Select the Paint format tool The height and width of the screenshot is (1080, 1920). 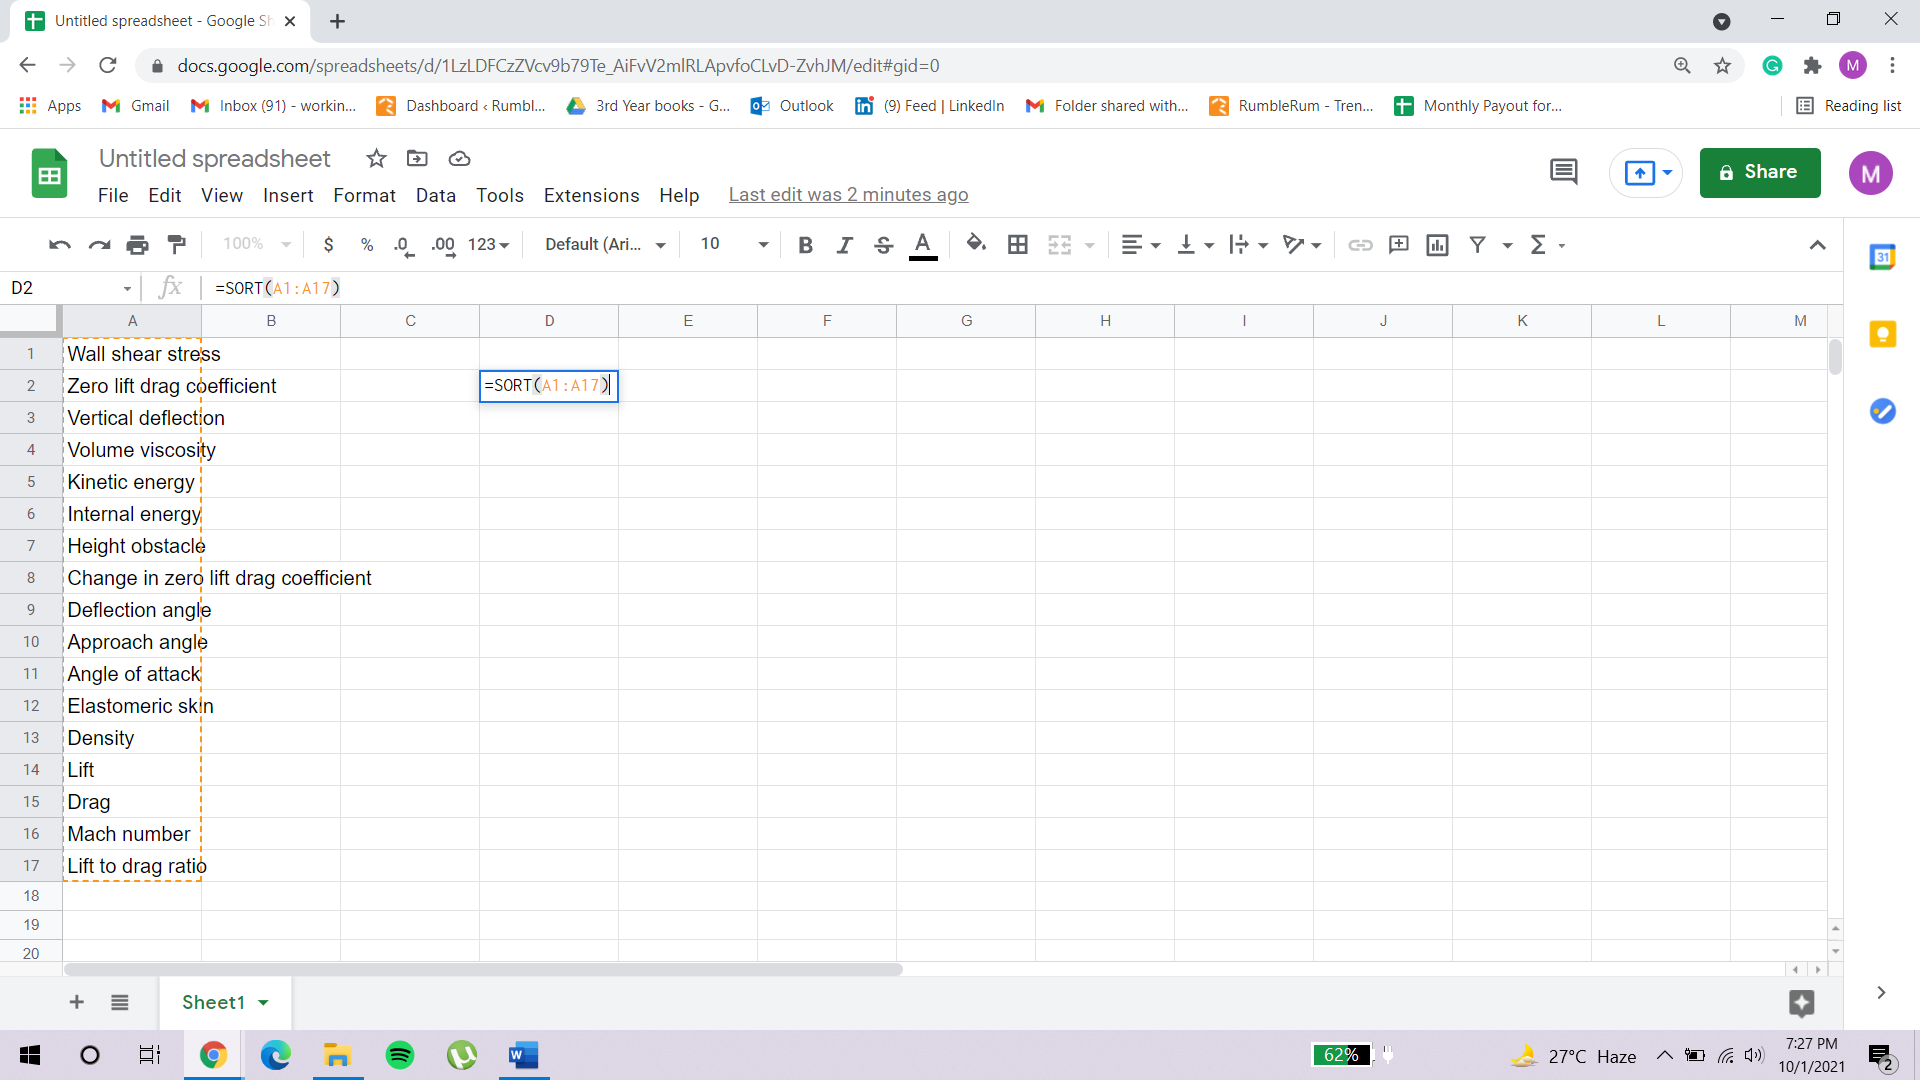(177, 244)
